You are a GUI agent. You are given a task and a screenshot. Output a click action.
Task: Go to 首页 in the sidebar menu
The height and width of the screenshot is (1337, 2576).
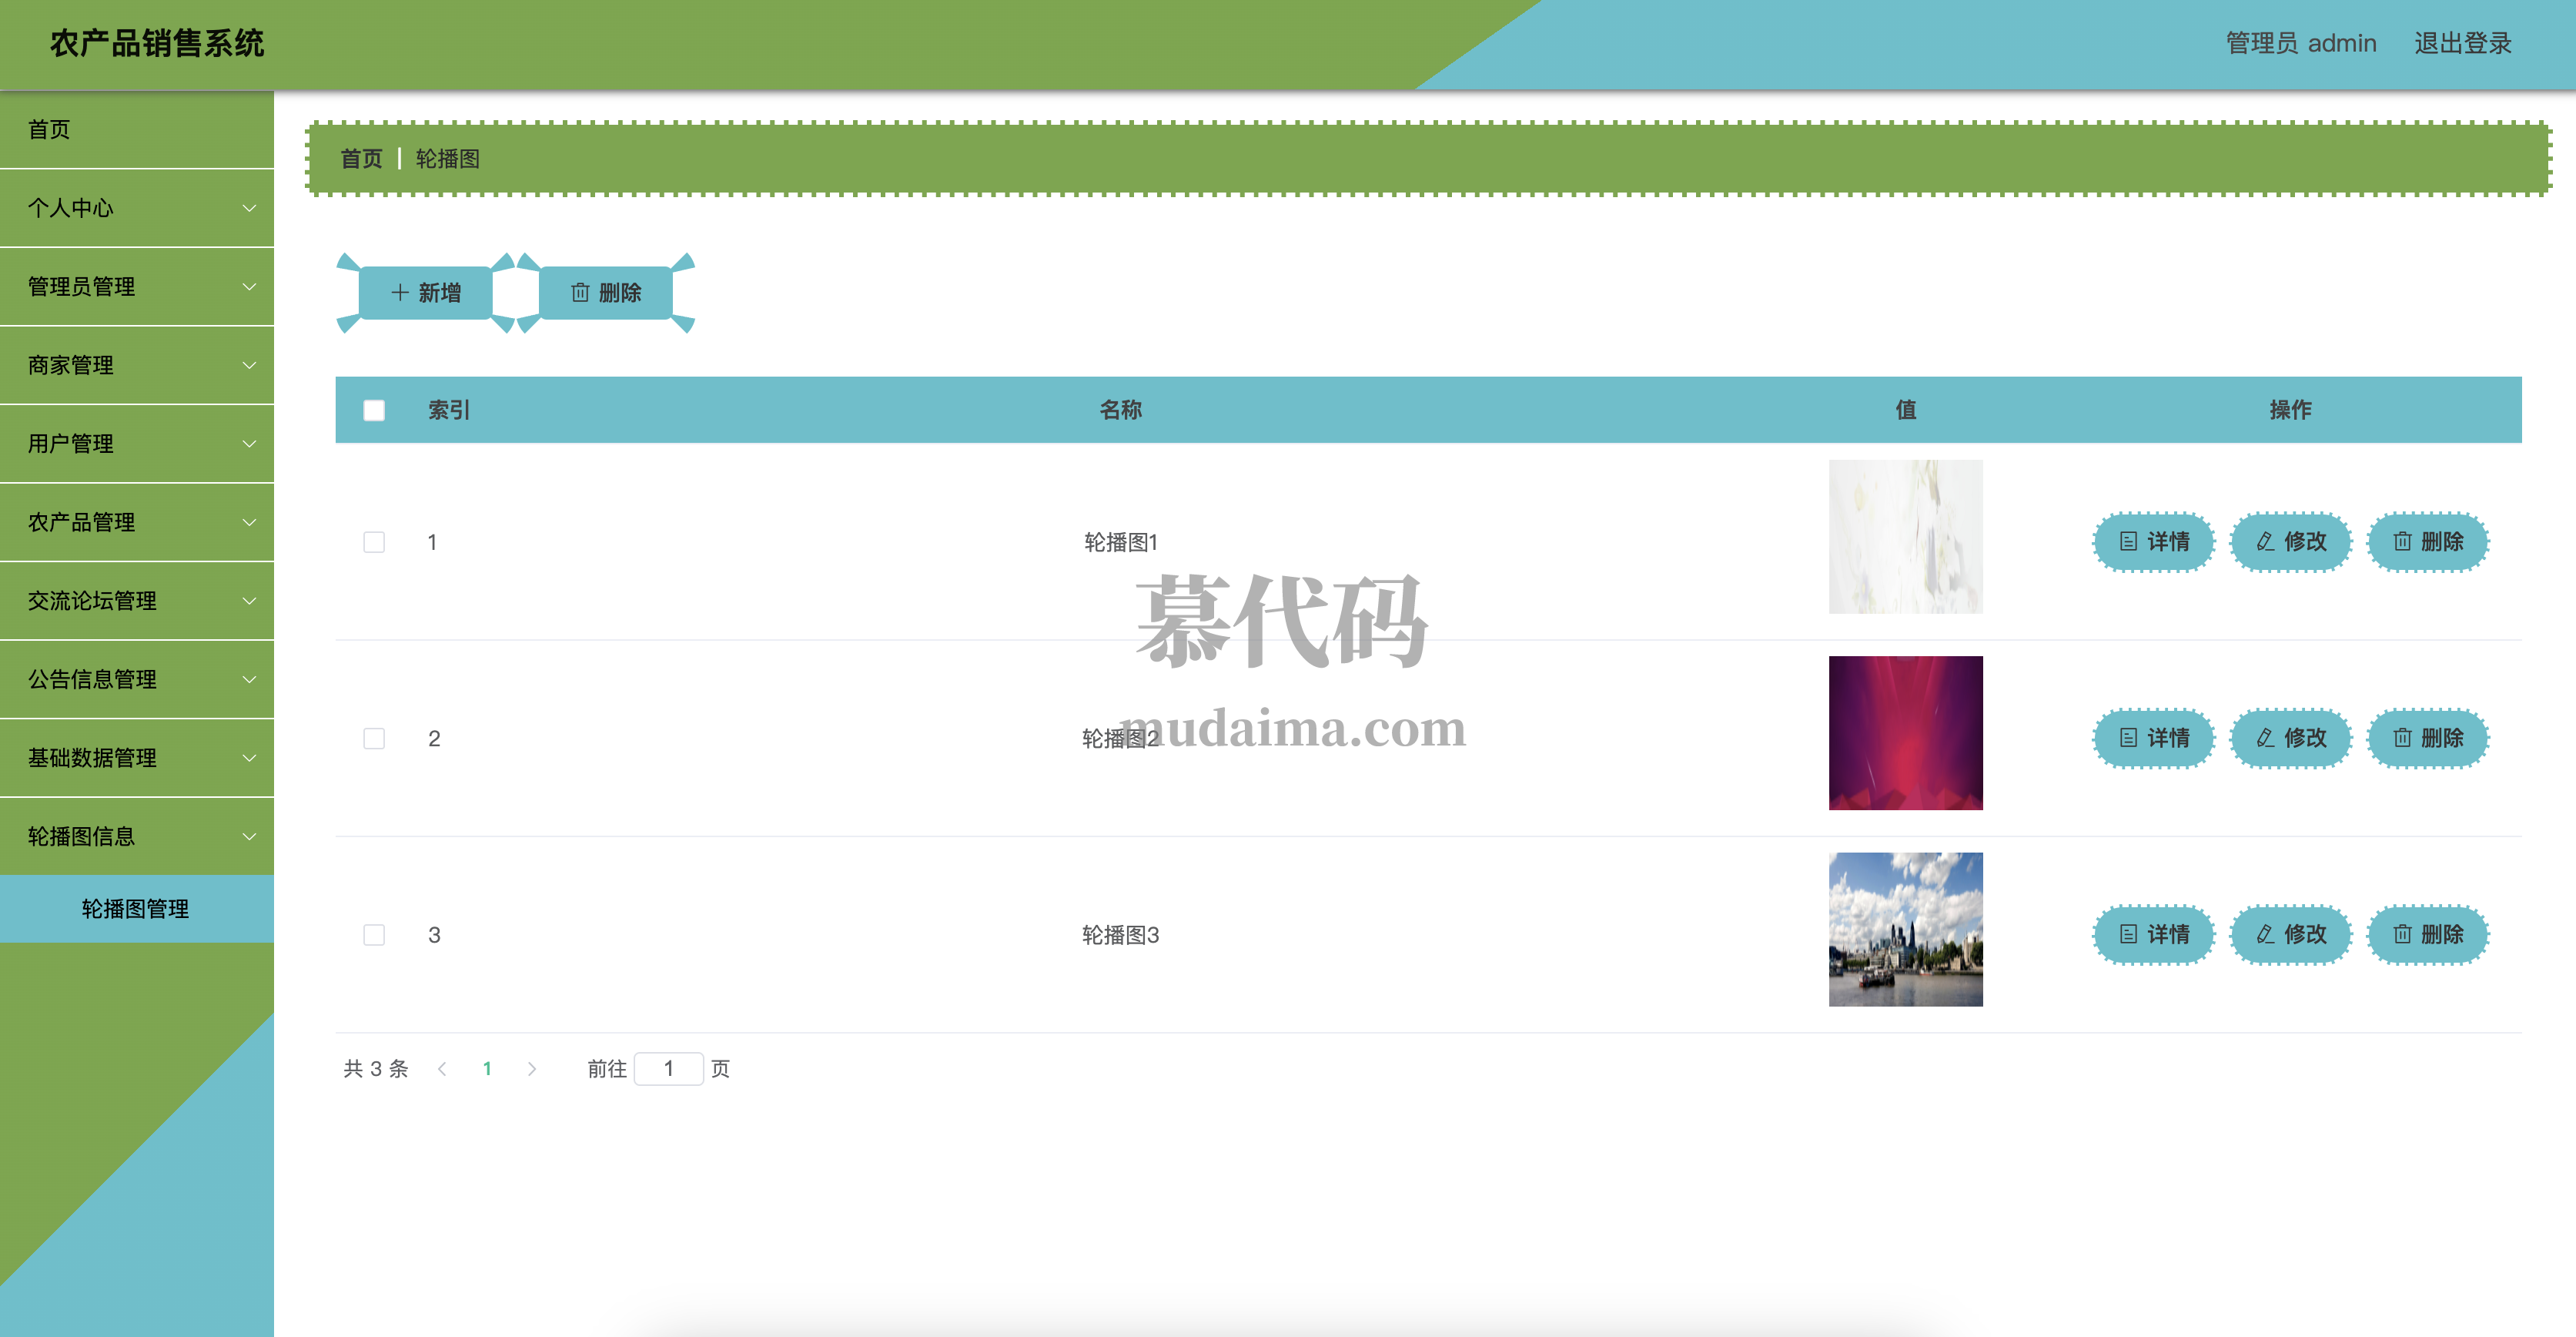[x=50, y=130]
